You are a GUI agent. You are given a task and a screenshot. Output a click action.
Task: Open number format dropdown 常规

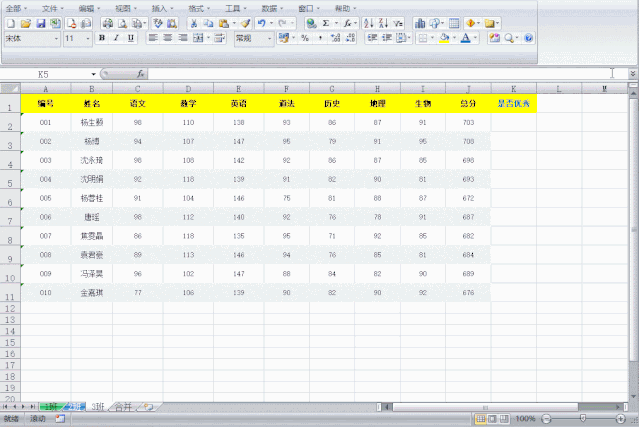pos(269,39)
